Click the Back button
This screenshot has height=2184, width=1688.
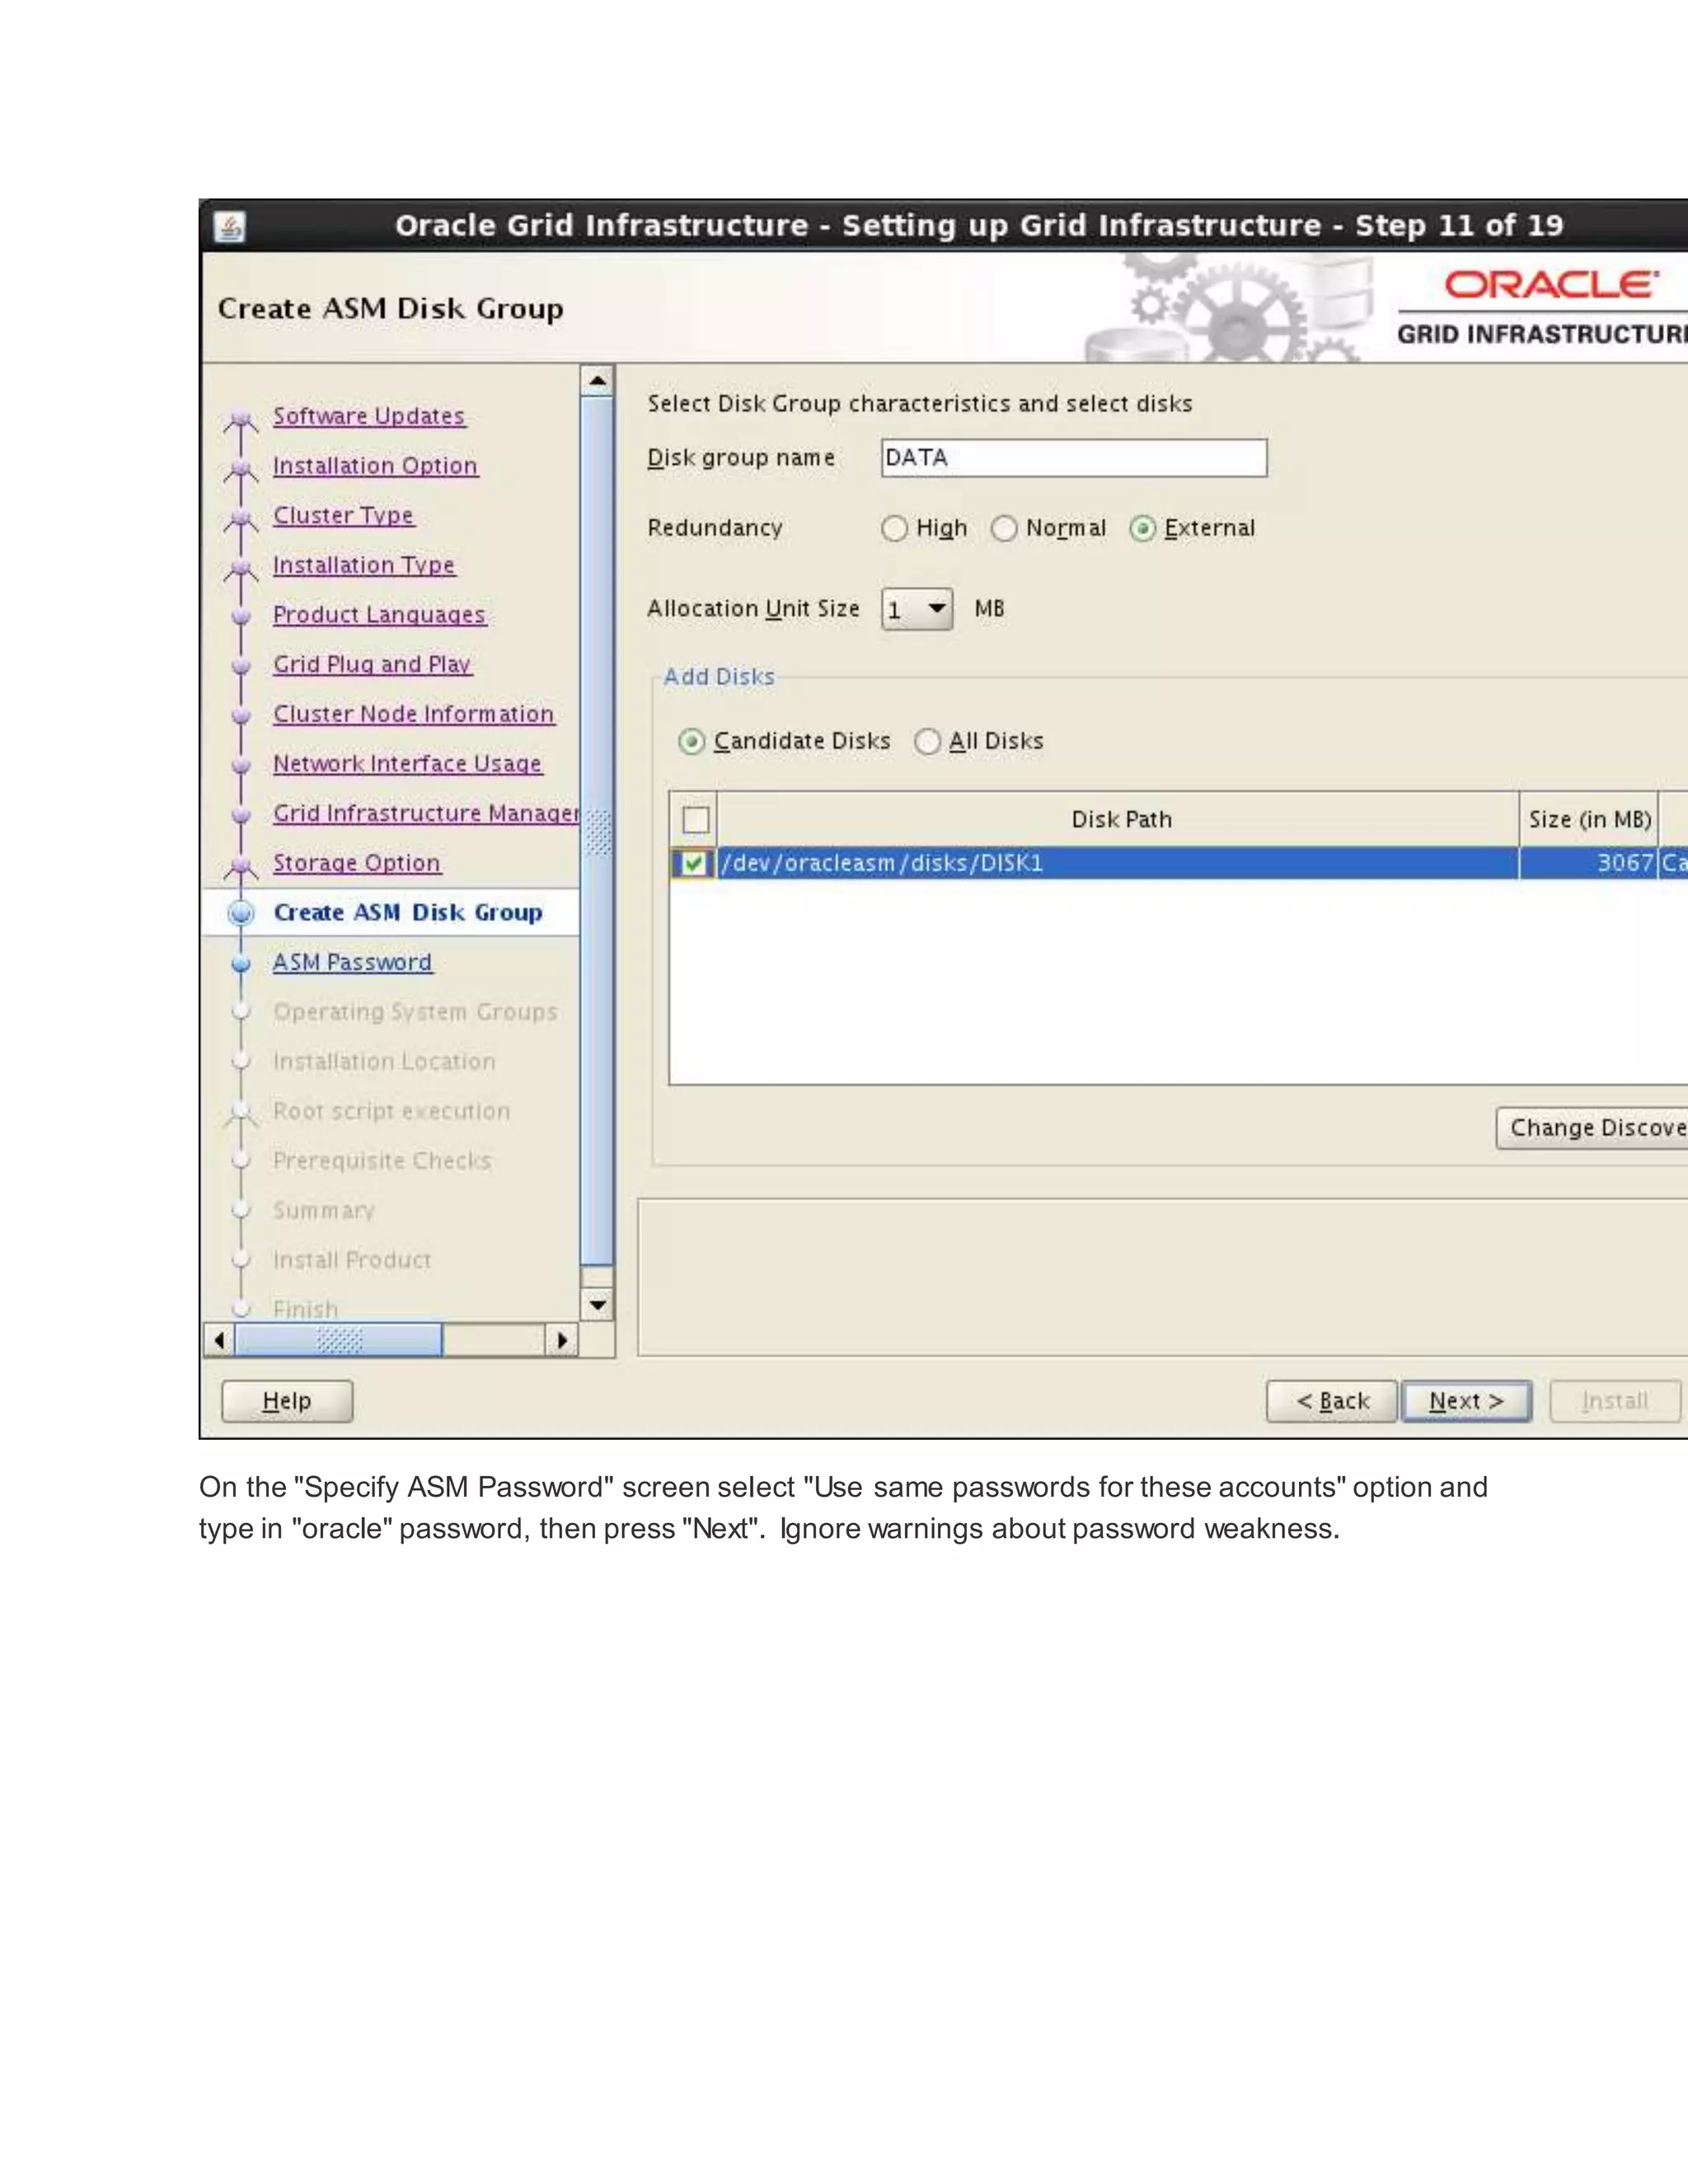[1331, 1401]
